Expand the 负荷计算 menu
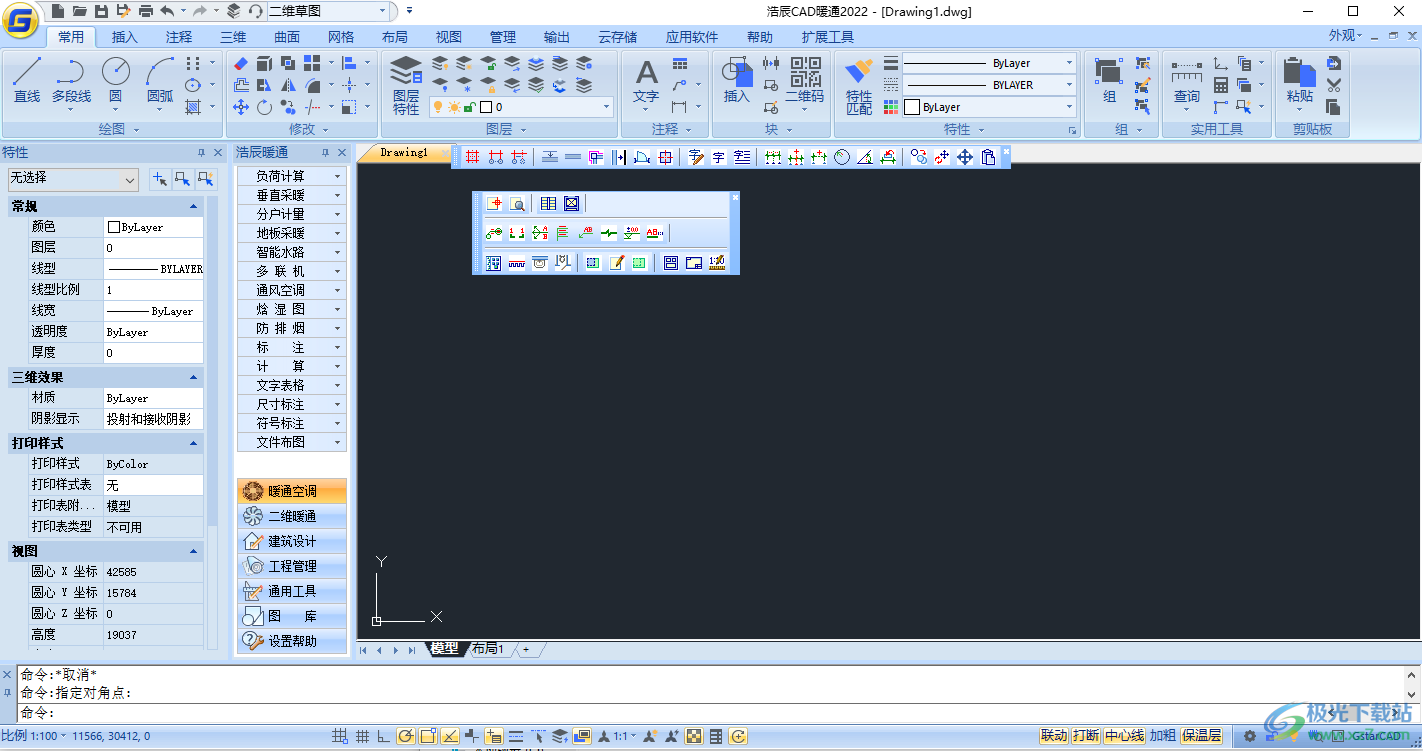 click(291, 176)
